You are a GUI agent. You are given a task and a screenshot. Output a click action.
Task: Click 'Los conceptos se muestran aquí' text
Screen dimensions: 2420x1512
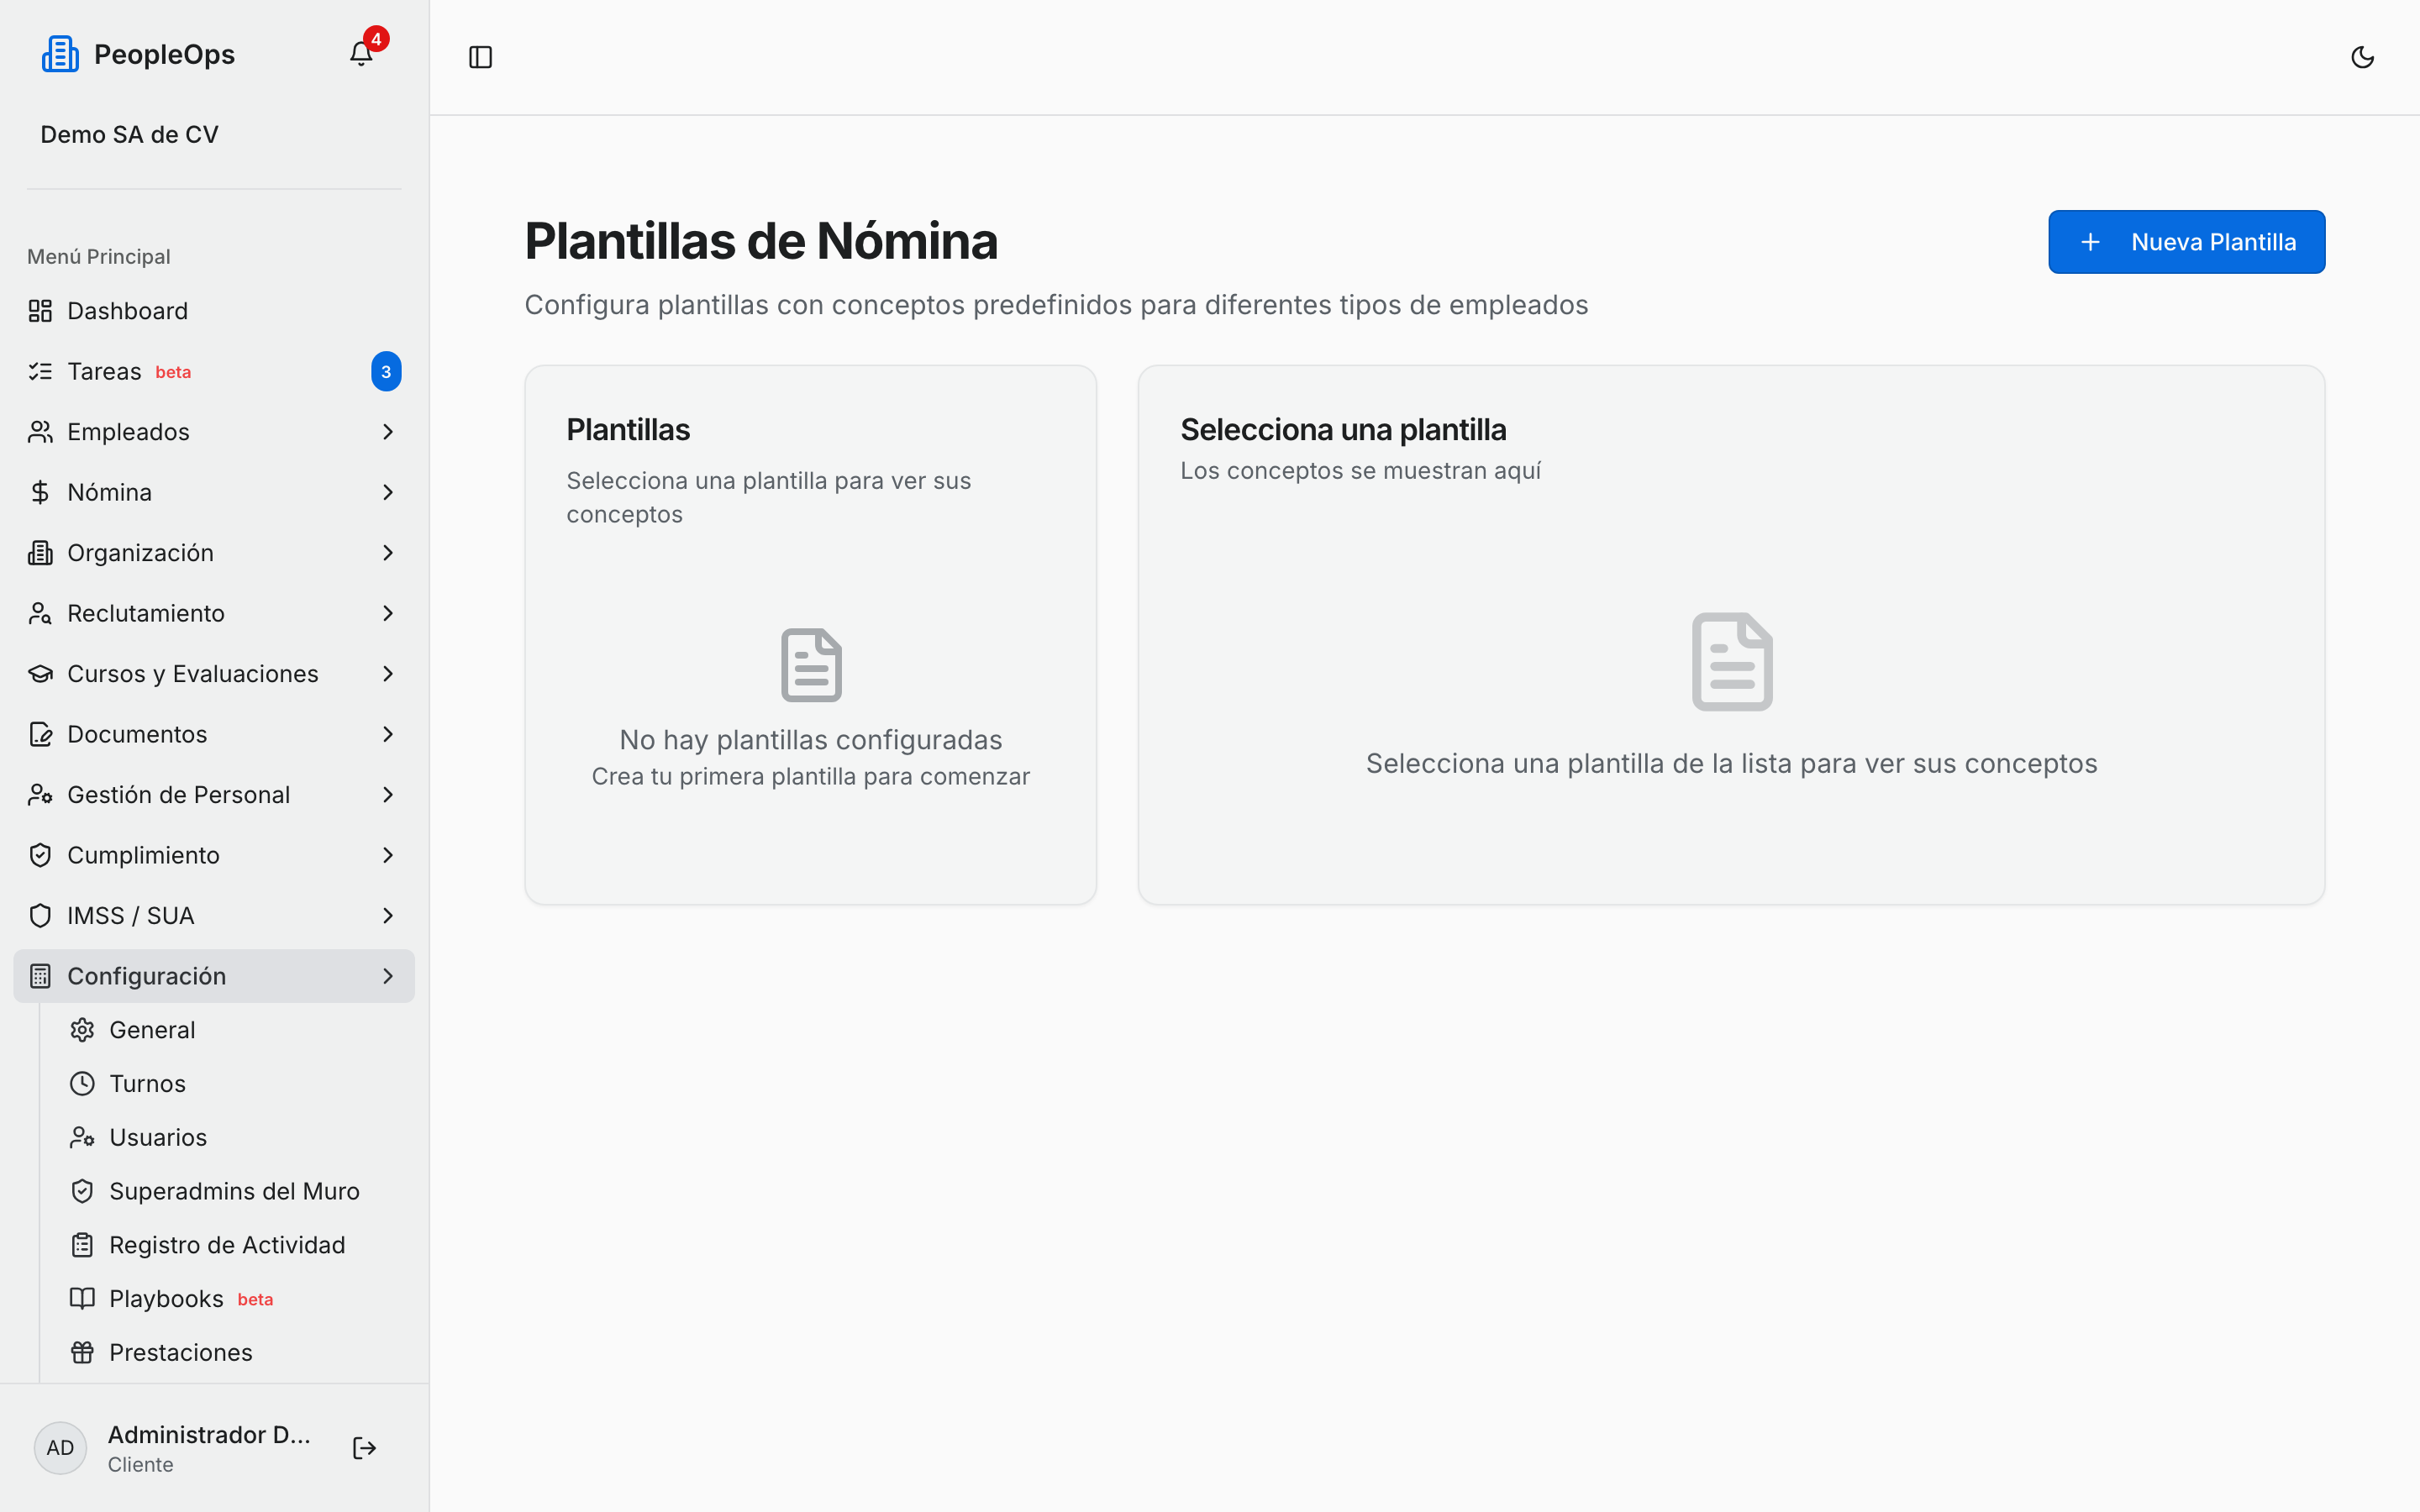click(1360, 471)
